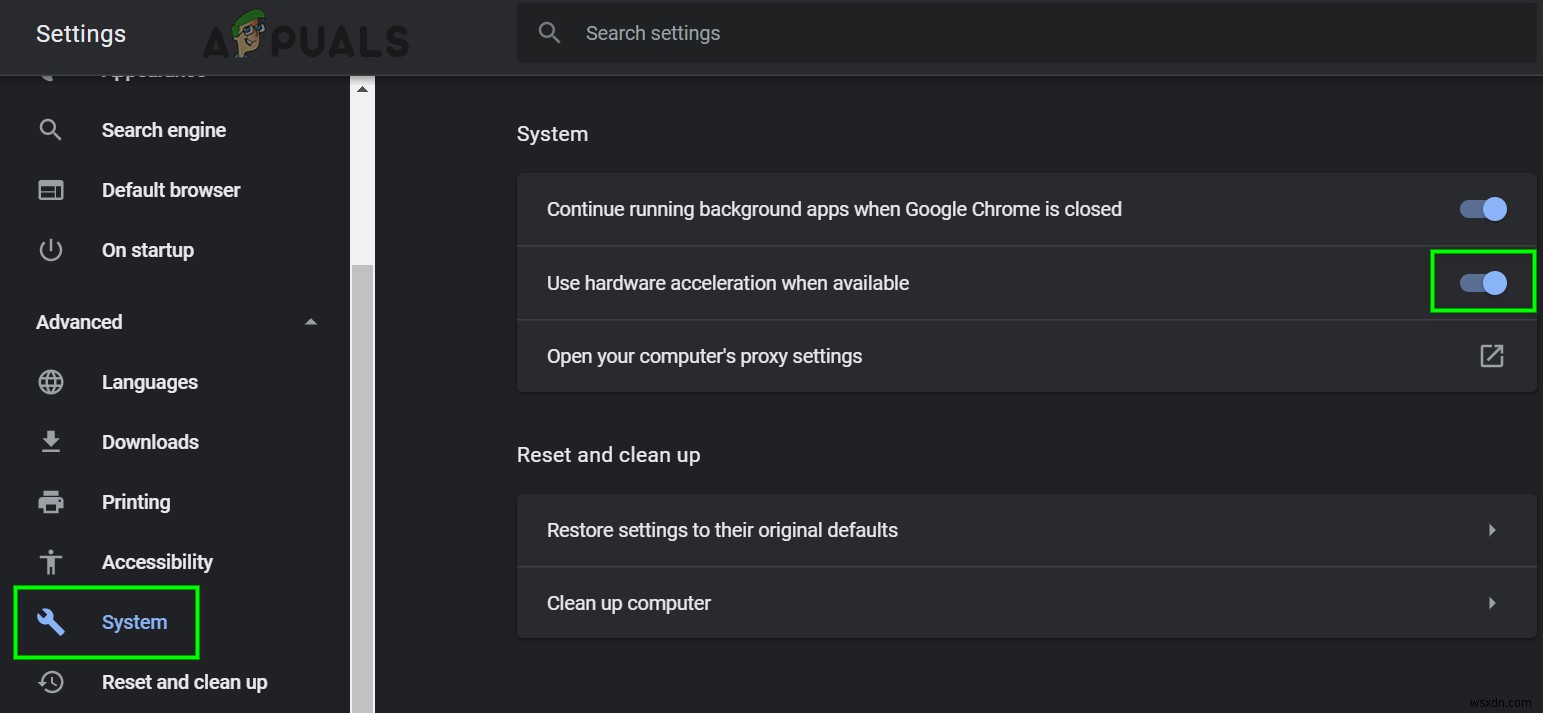Go to the System settings section
Image resolution: width=1543 pixels, height=713 pixels.
click(x=134, y=622)
